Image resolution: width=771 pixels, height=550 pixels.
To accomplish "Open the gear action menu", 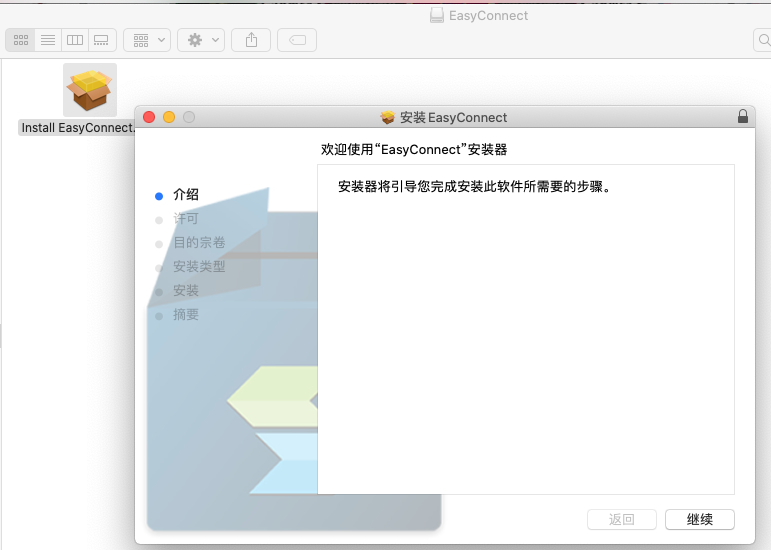I will 201,40.
